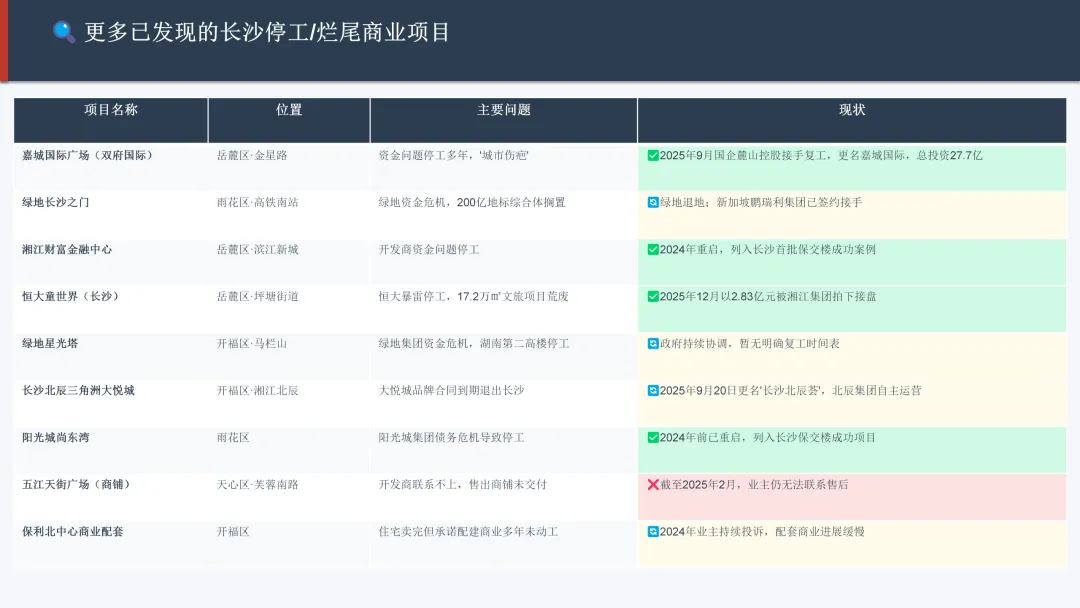
Task: Click 开福区 location in 保利北中心 row
Action: 233,532
